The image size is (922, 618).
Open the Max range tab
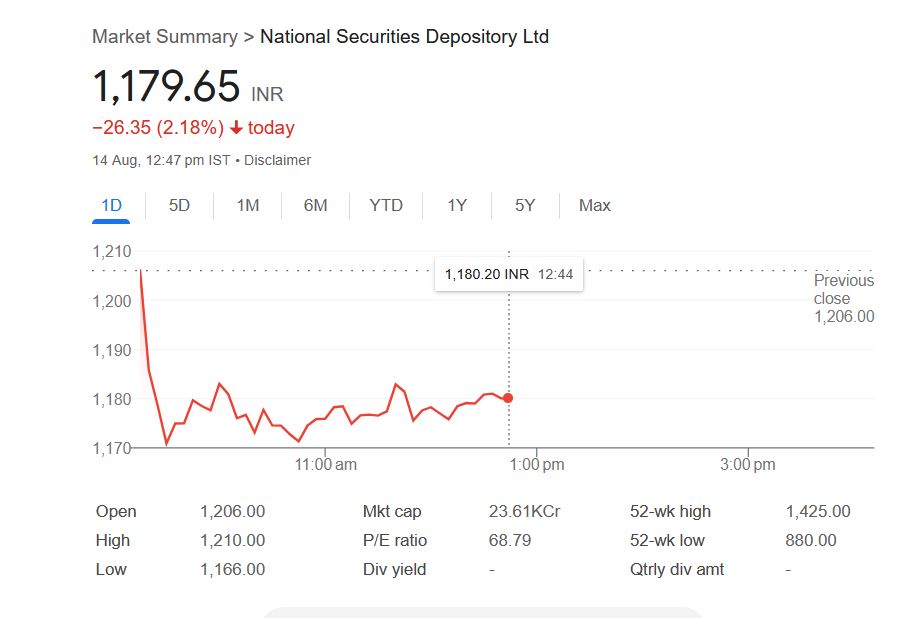[594, 205]
